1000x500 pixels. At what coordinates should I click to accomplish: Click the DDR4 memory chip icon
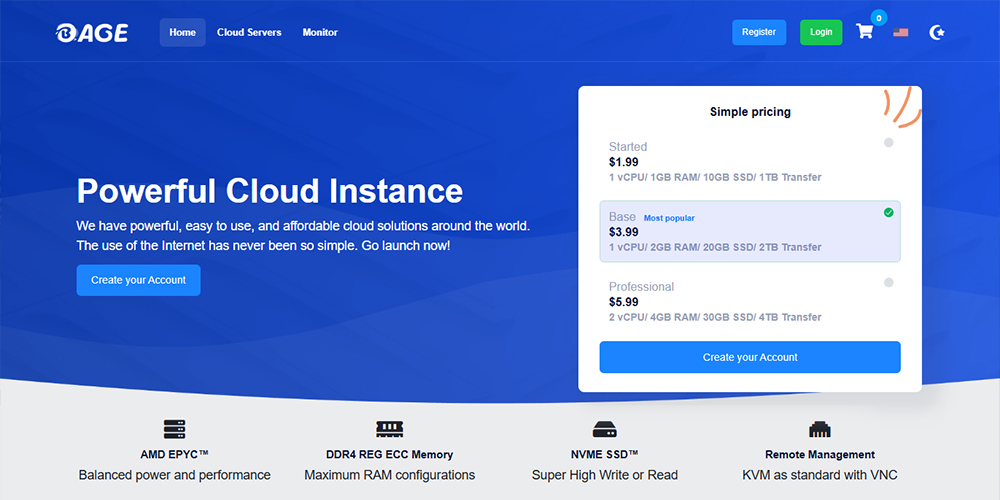[389, 429]
